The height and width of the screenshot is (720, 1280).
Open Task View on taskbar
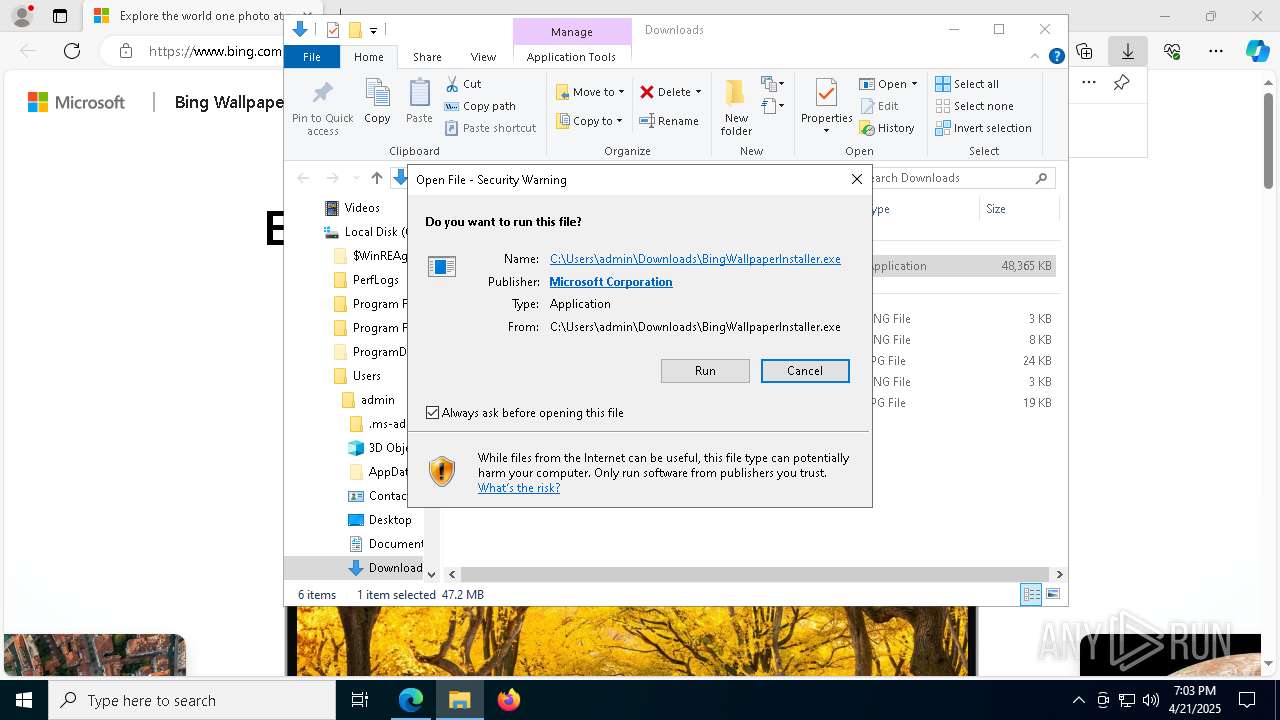pyautogui.click(x=360, y=700)
